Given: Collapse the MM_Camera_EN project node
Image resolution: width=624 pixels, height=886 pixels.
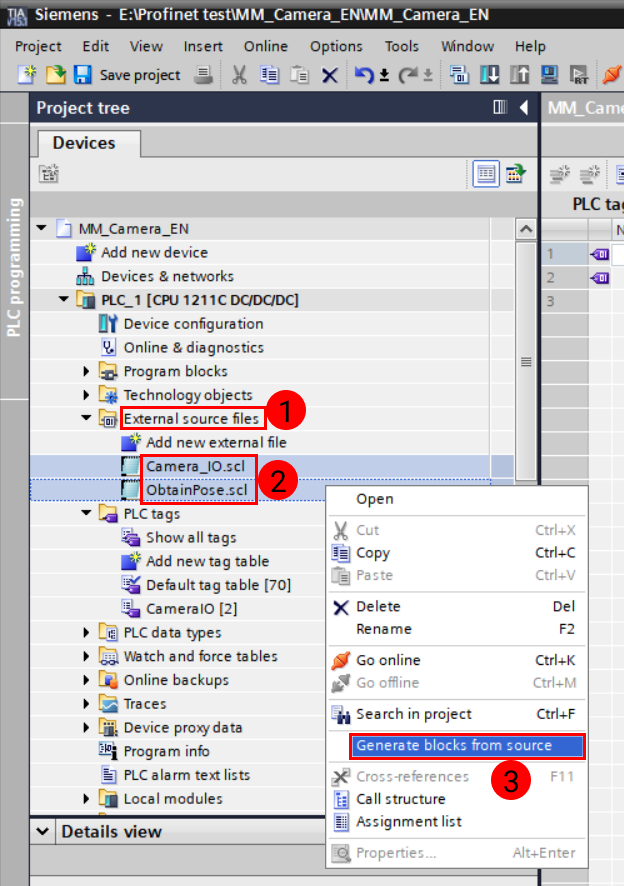Looking at the screenshot, I should tap(41, 228).
